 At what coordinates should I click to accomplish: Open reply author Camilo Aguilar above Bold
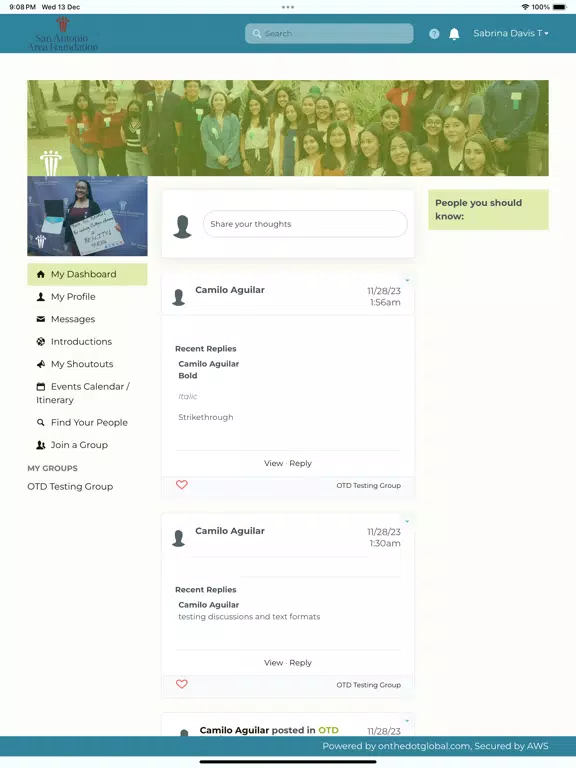coord(209,364)
